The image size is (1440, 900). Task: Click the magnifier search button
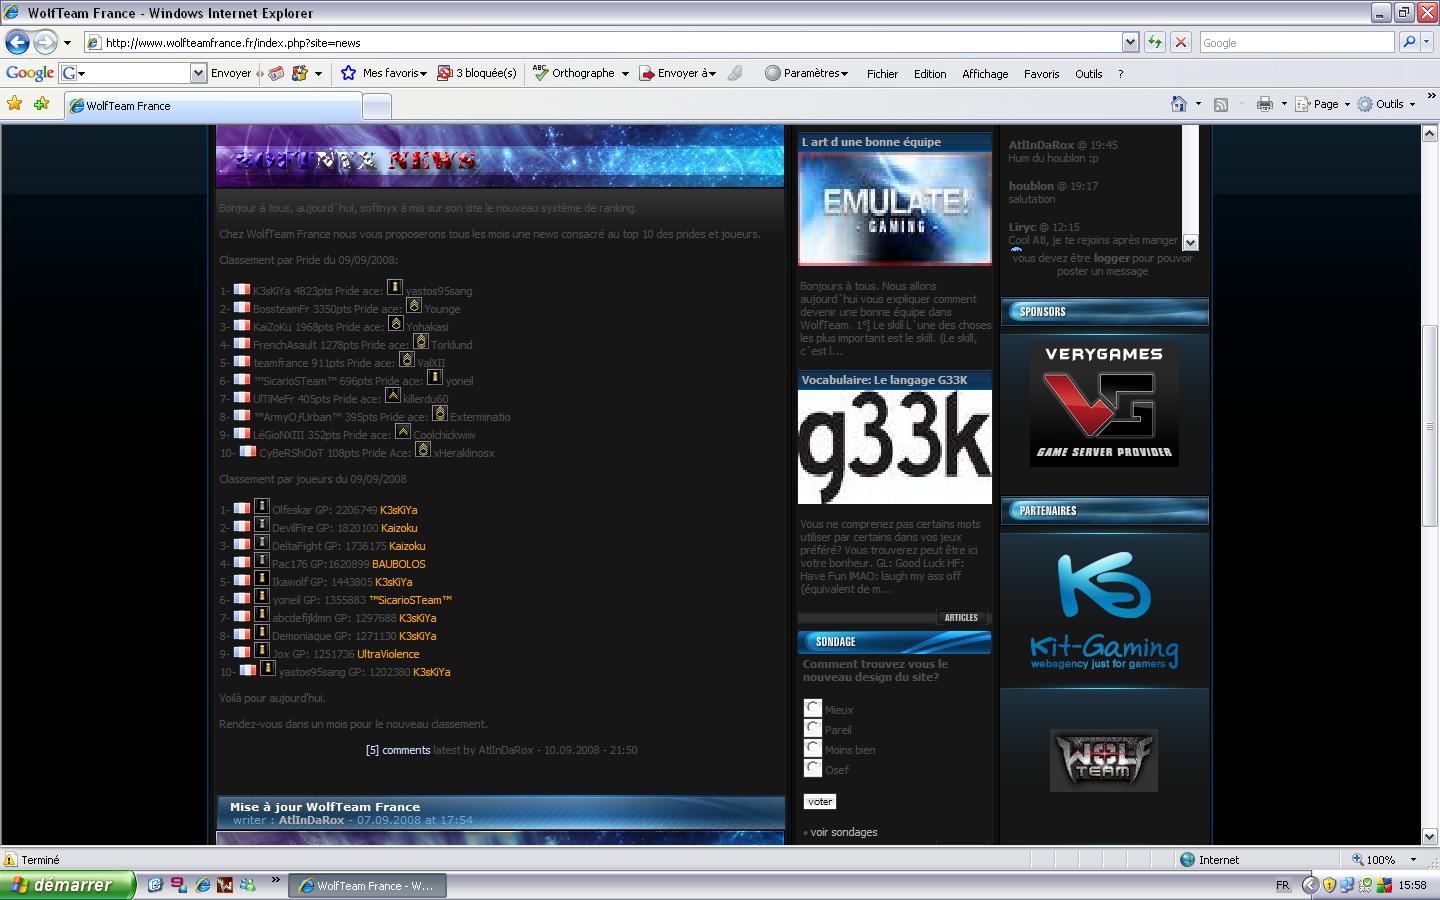pos(1409,42)
